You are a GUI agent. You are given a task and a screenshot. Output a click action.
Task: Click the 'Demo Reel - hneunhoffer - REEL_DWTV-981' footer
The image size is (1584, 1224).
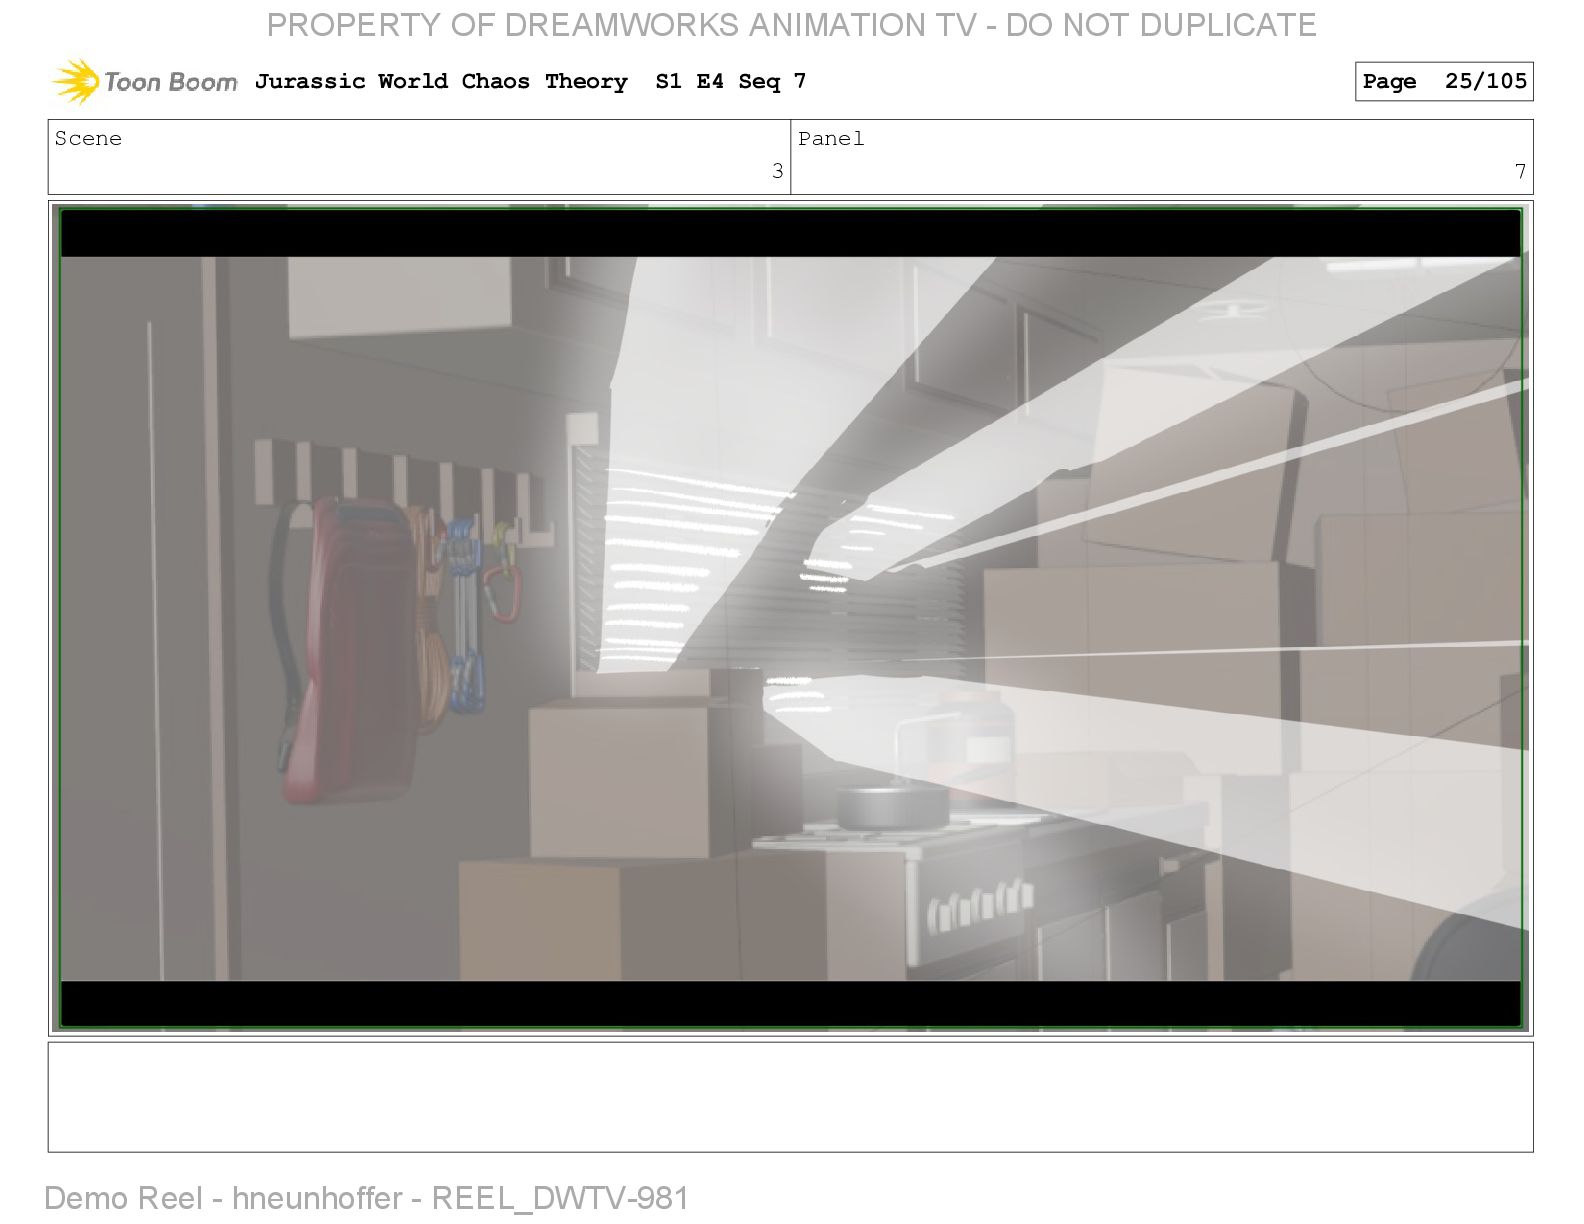click(367, 1198)
